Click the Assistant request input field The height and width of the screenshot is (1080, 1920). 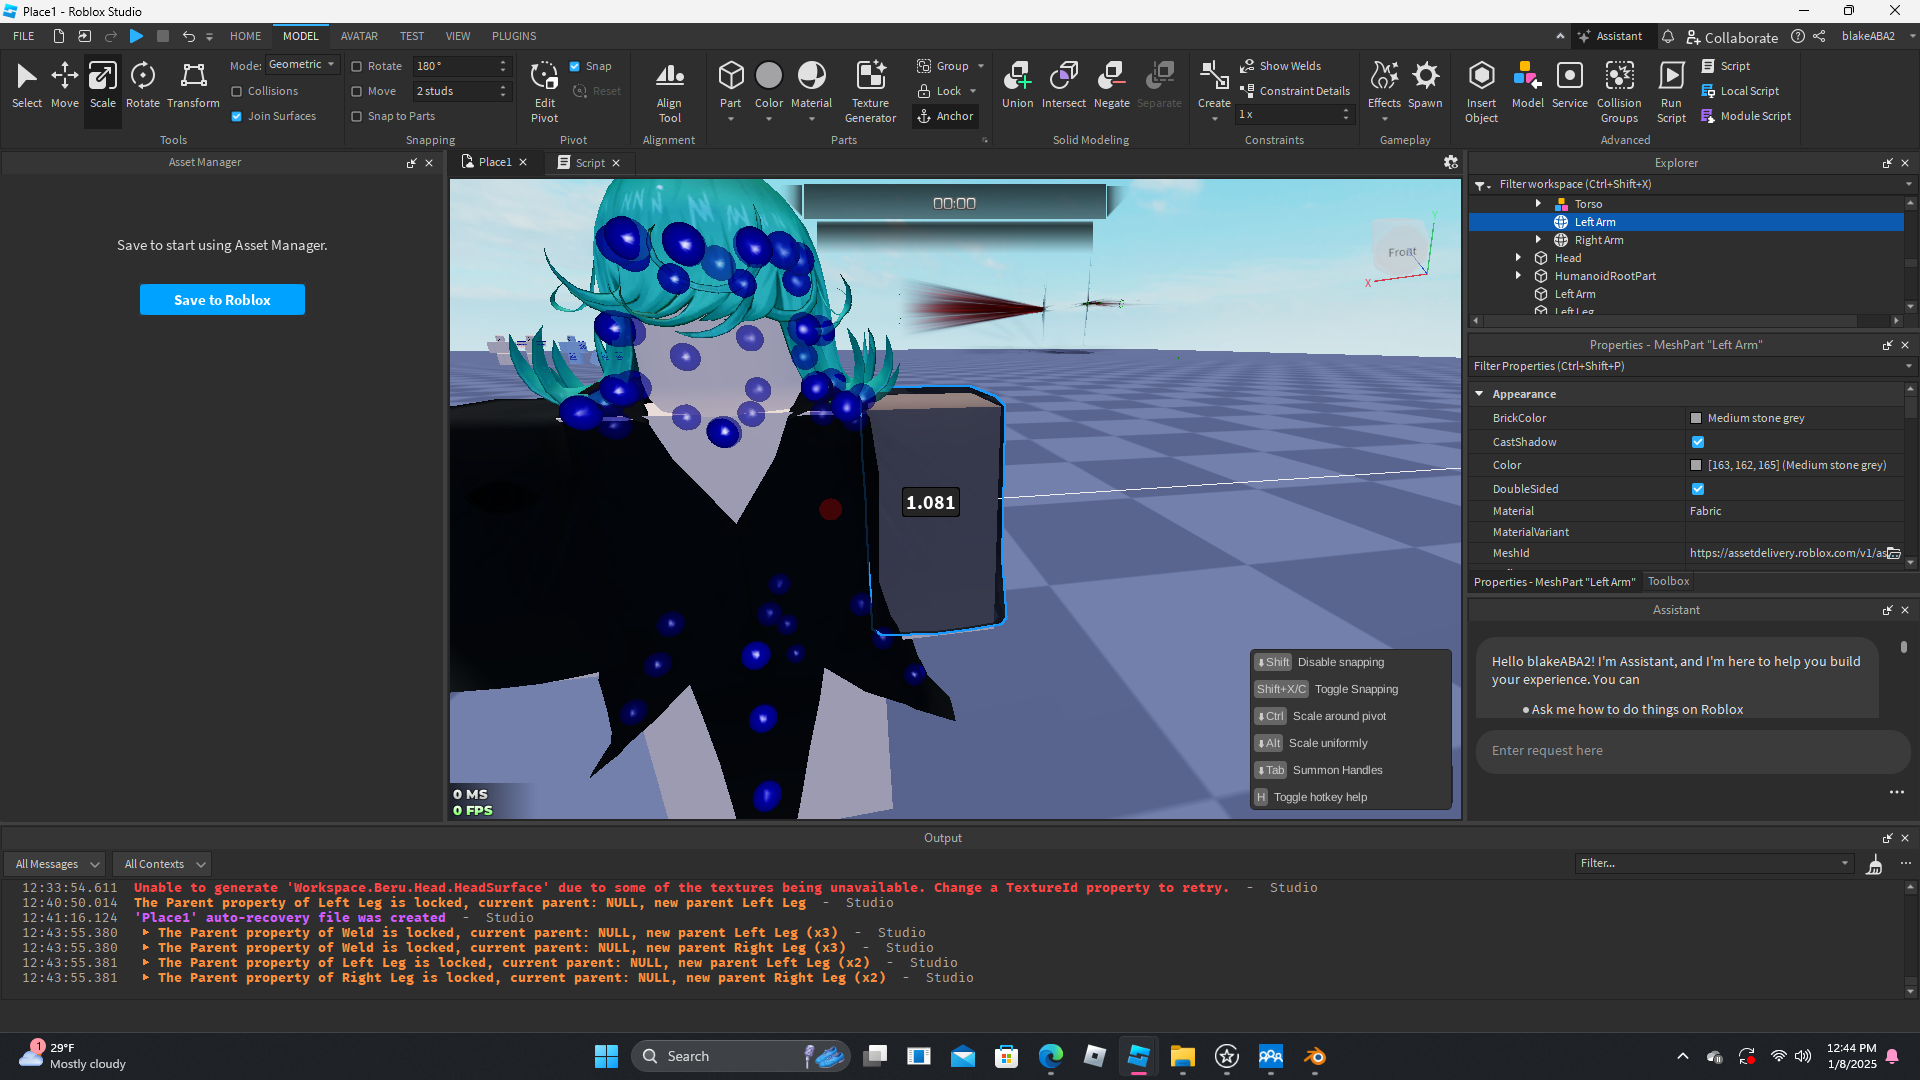(1690, 751)
